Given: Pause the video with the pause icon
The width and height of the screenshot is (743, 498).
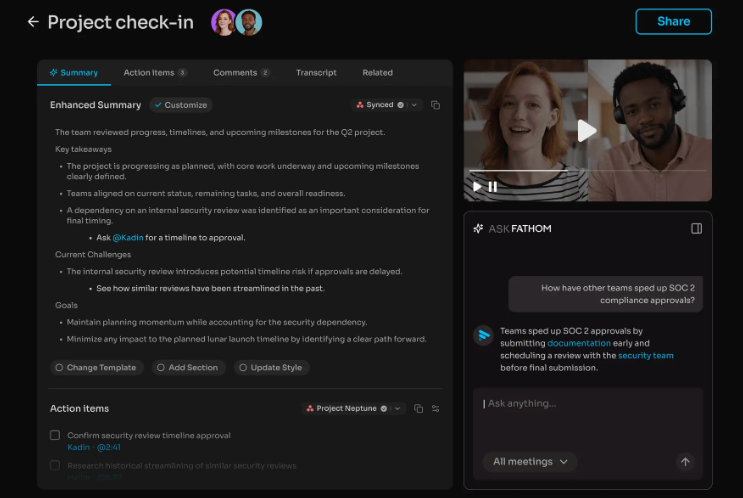Looking at the screenshot, I should tap(493, 186).
